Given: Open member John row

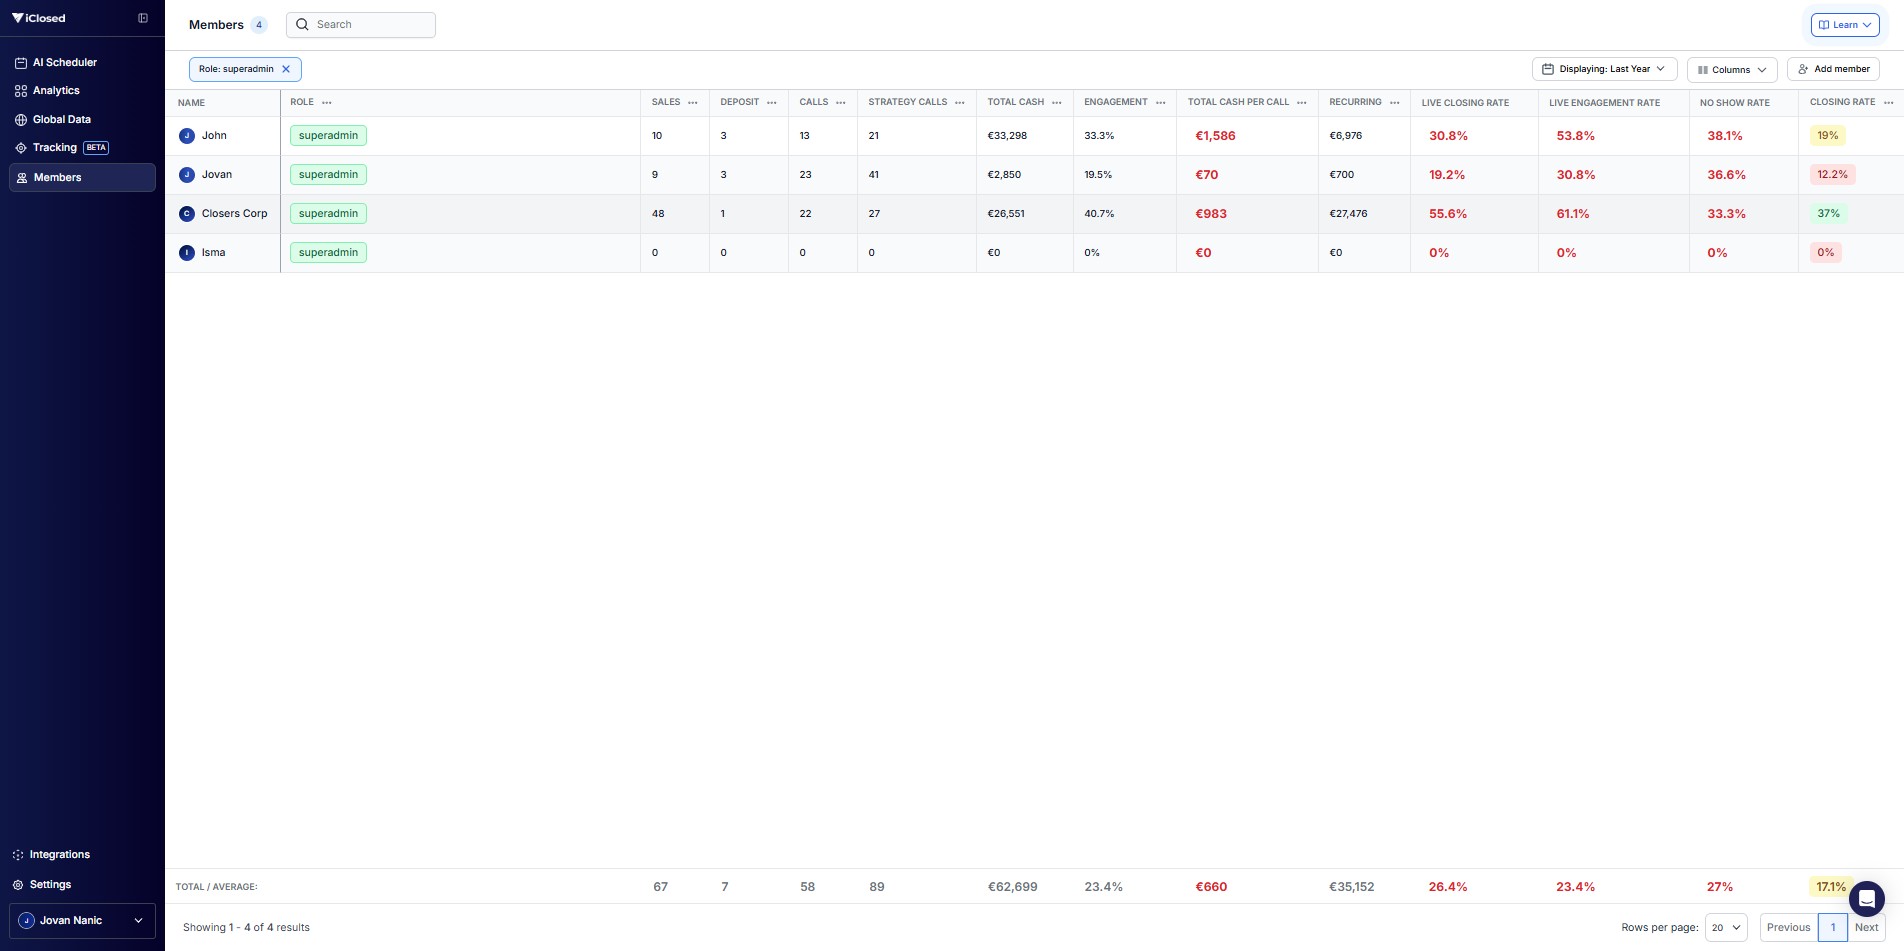Looking at the screenshot, I should (1034, 136).
